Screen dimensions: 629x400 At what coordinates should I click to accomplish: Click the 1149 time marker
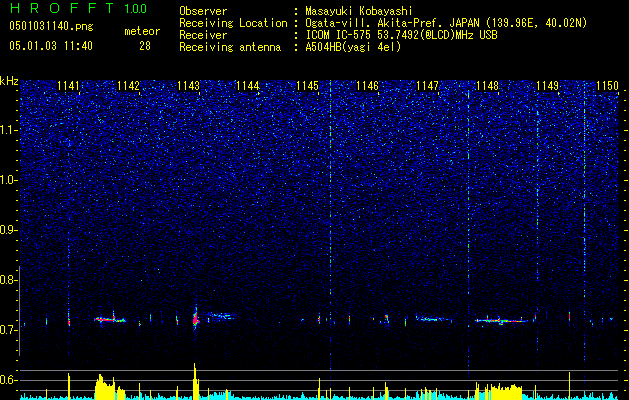(x=547, y=86)
